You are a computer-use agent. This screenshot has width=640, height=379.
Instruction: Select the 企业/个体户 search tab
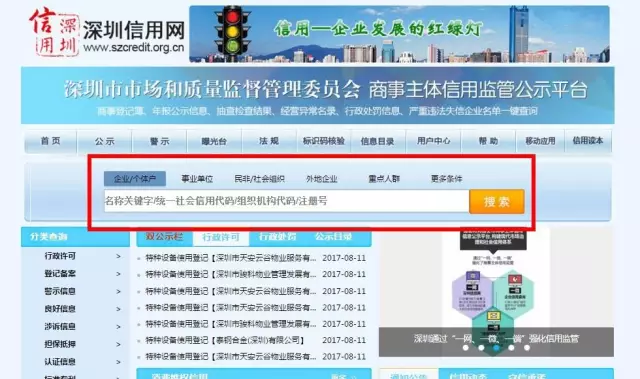coord(135,179)
